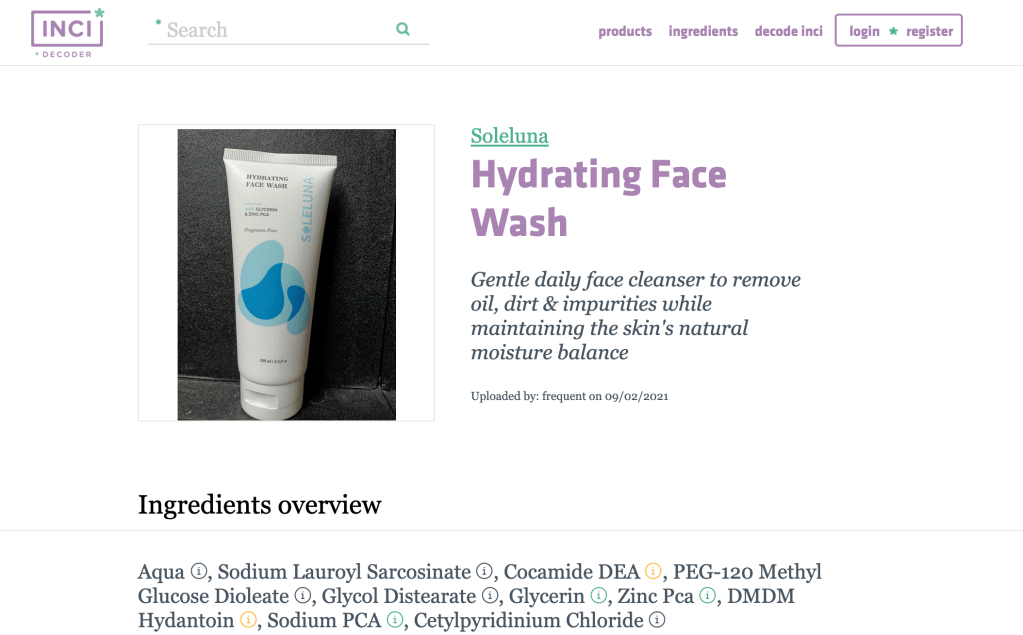Click info icon after Glycol Distearate
1023x635 pixels.
(490, 595)
